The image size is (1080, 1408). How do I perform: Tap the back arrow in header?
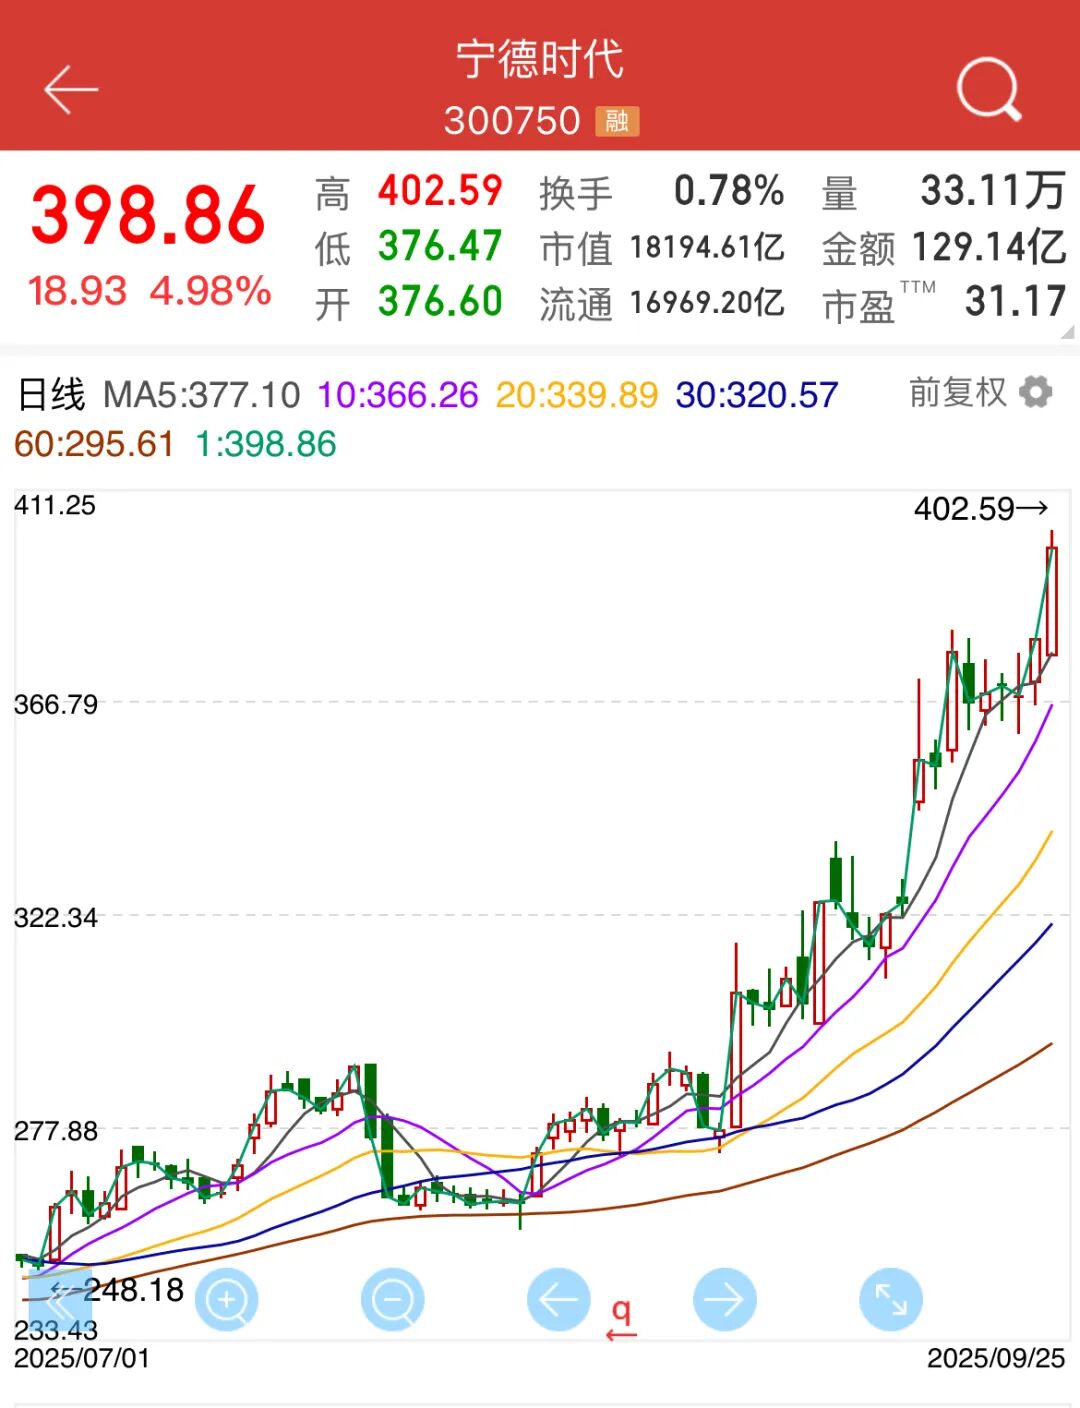[71, 90]
